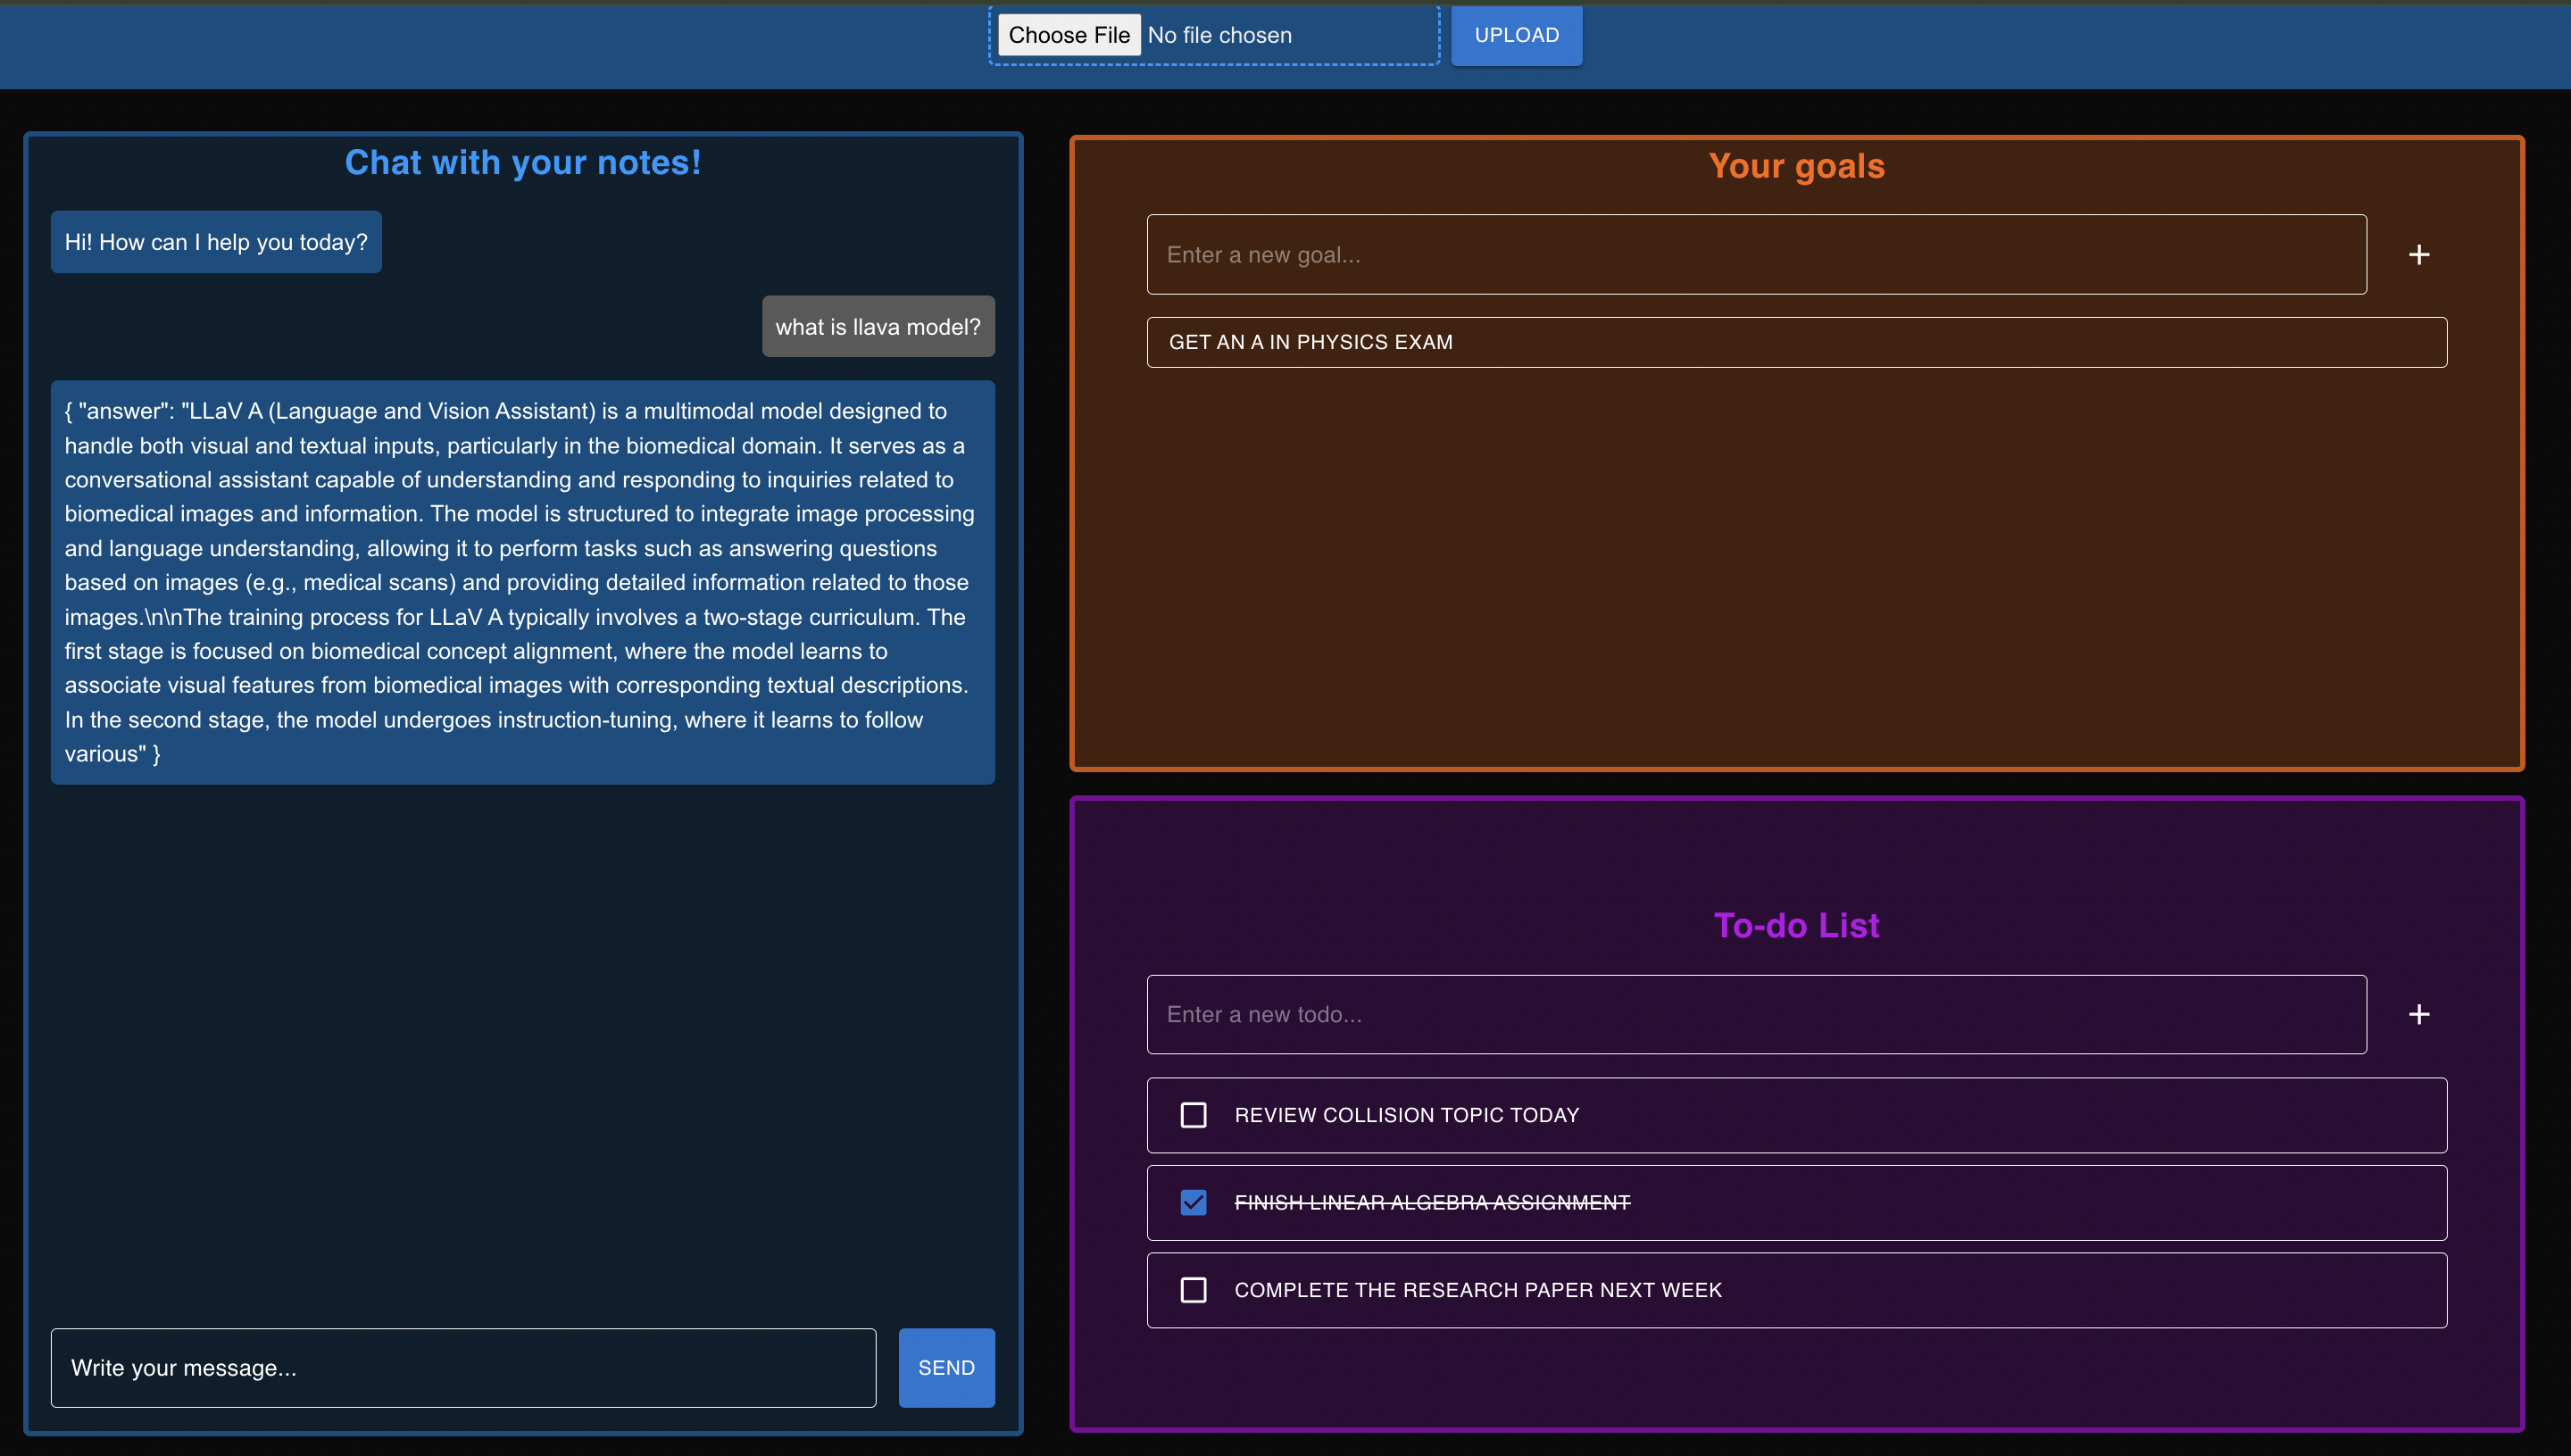Screen dimensions: 2571x1456
Task: Focus the Enter a new goal field
Action: [x=1755, y=255]
